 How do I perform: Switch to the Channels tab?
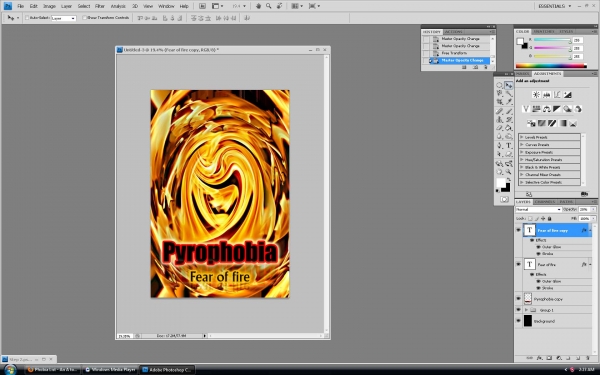545,202
